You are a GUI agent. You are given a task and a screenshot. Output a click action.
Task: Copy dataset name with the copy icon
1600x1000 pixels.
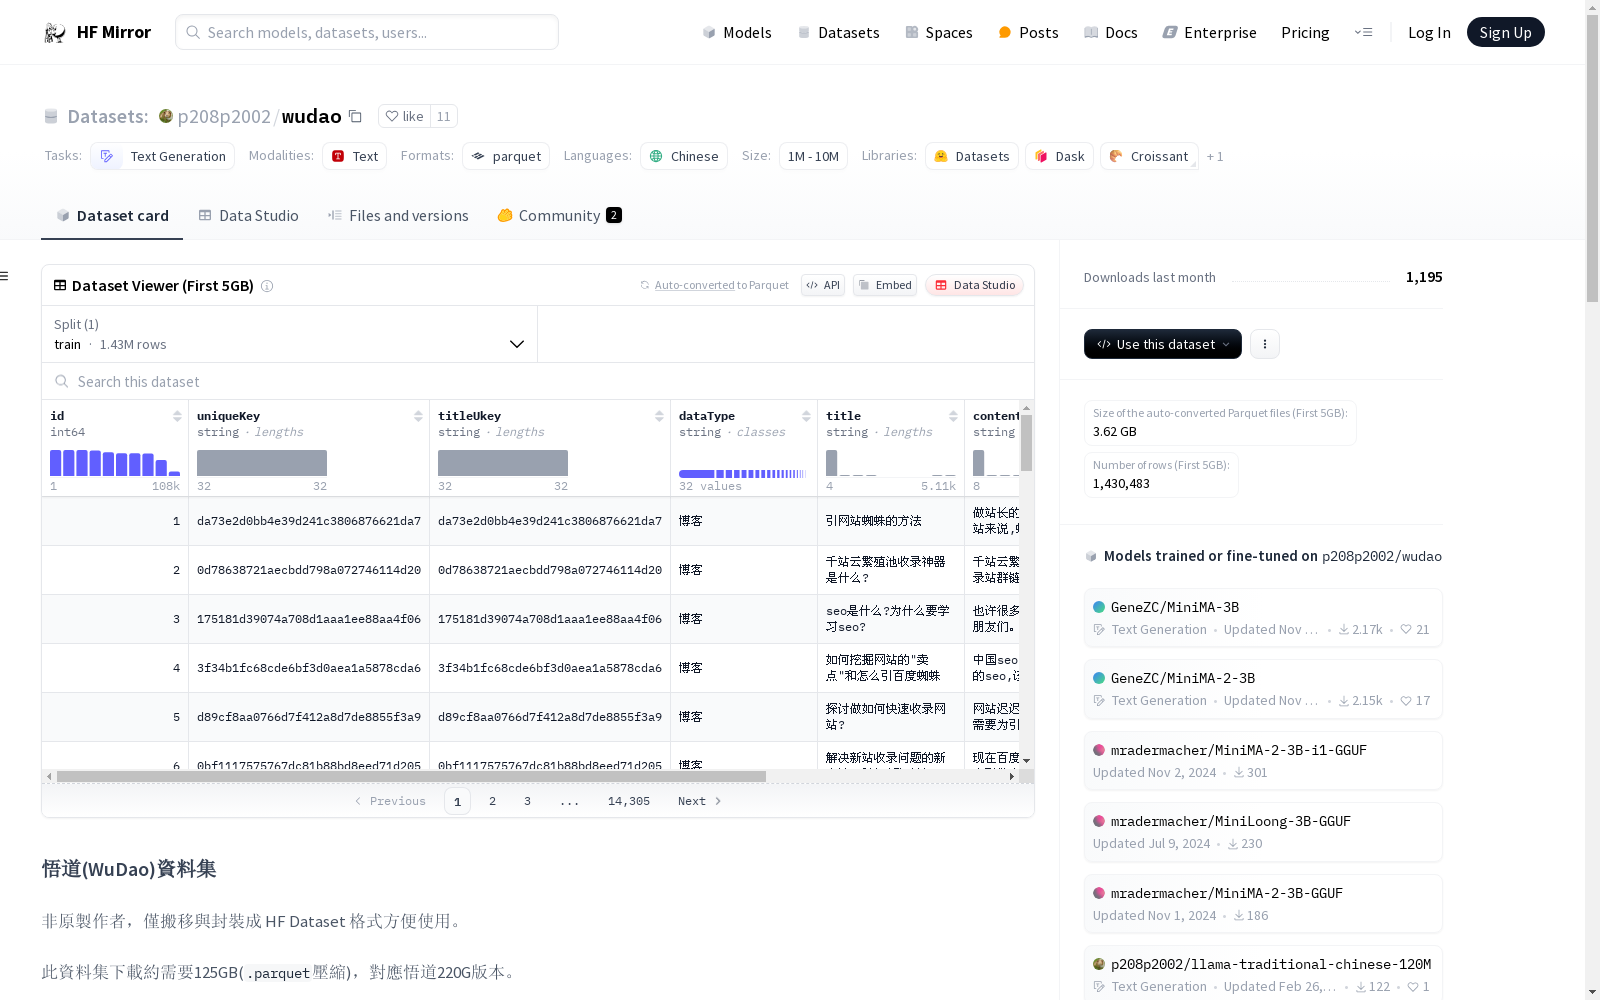(355, 116)
